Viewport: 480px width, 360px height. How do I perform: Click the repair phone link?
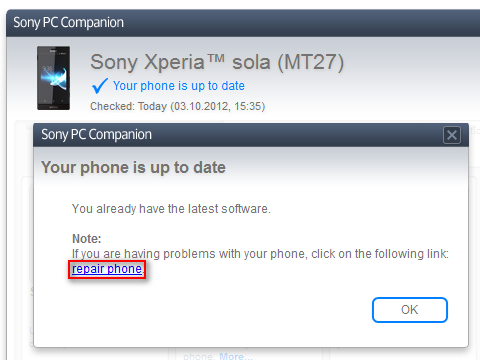point(107,269)
